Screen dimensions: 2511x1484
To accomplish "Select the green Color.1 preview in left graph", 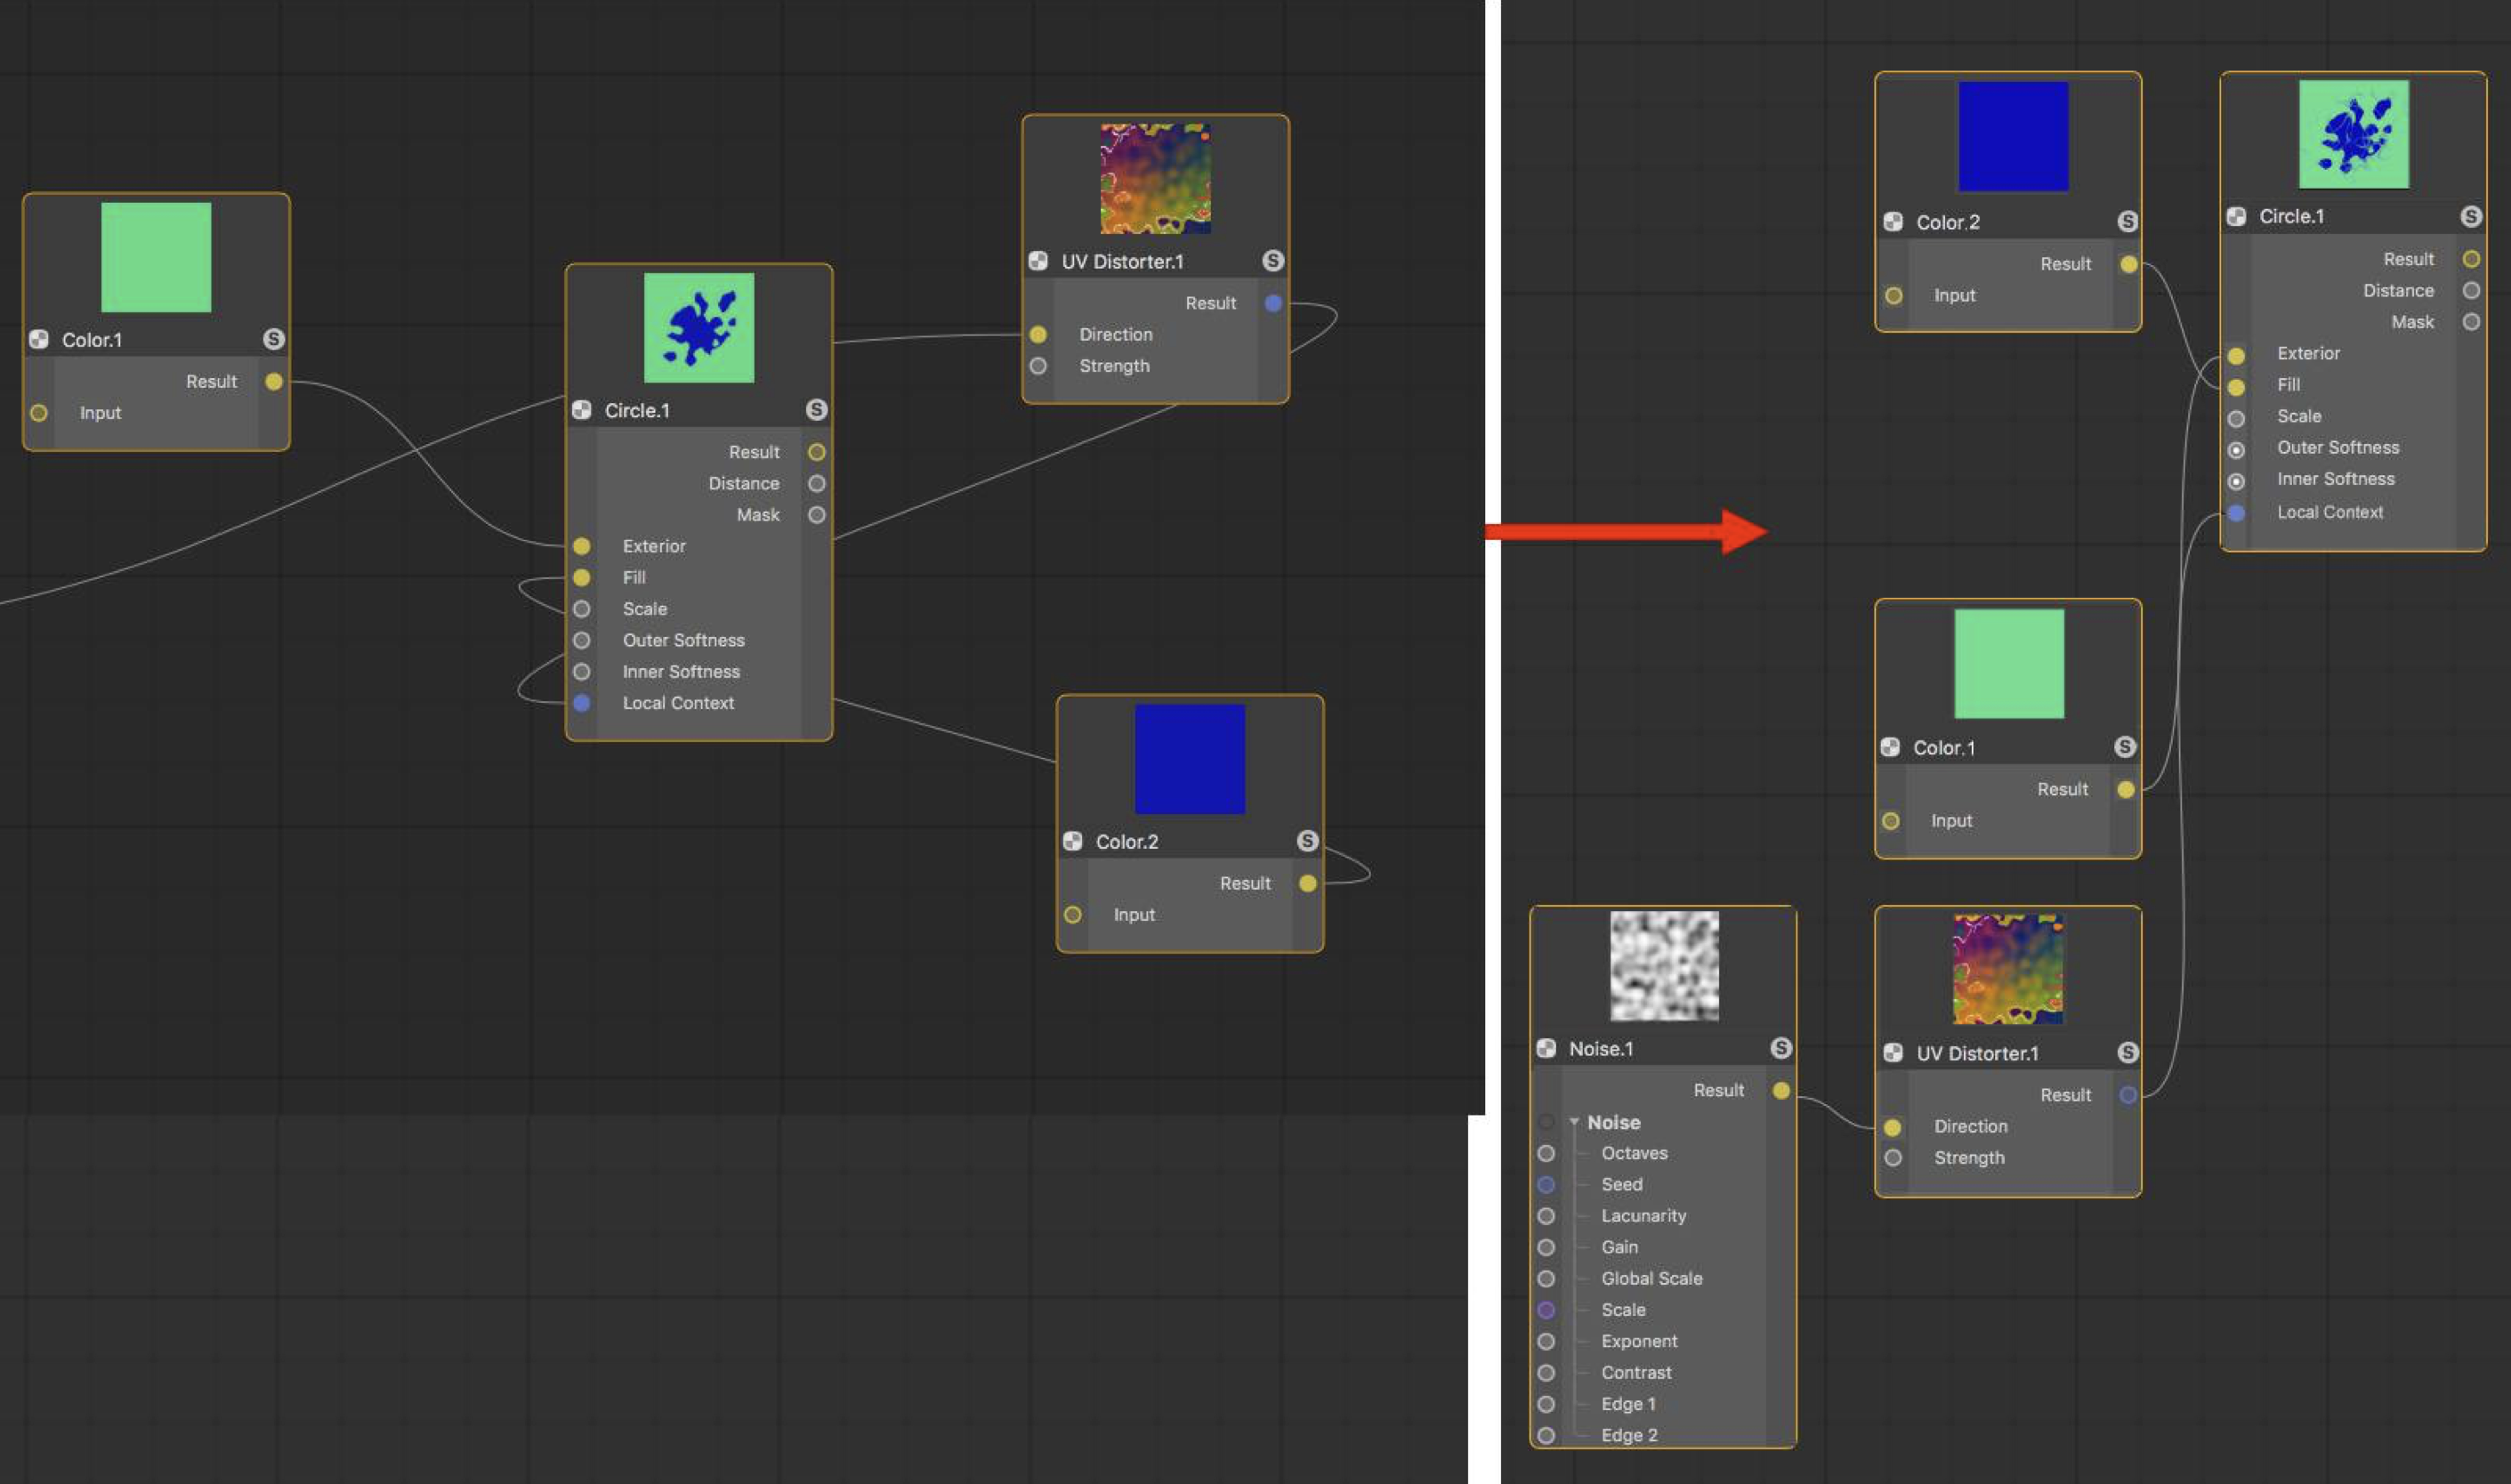I will coord(156,257).
